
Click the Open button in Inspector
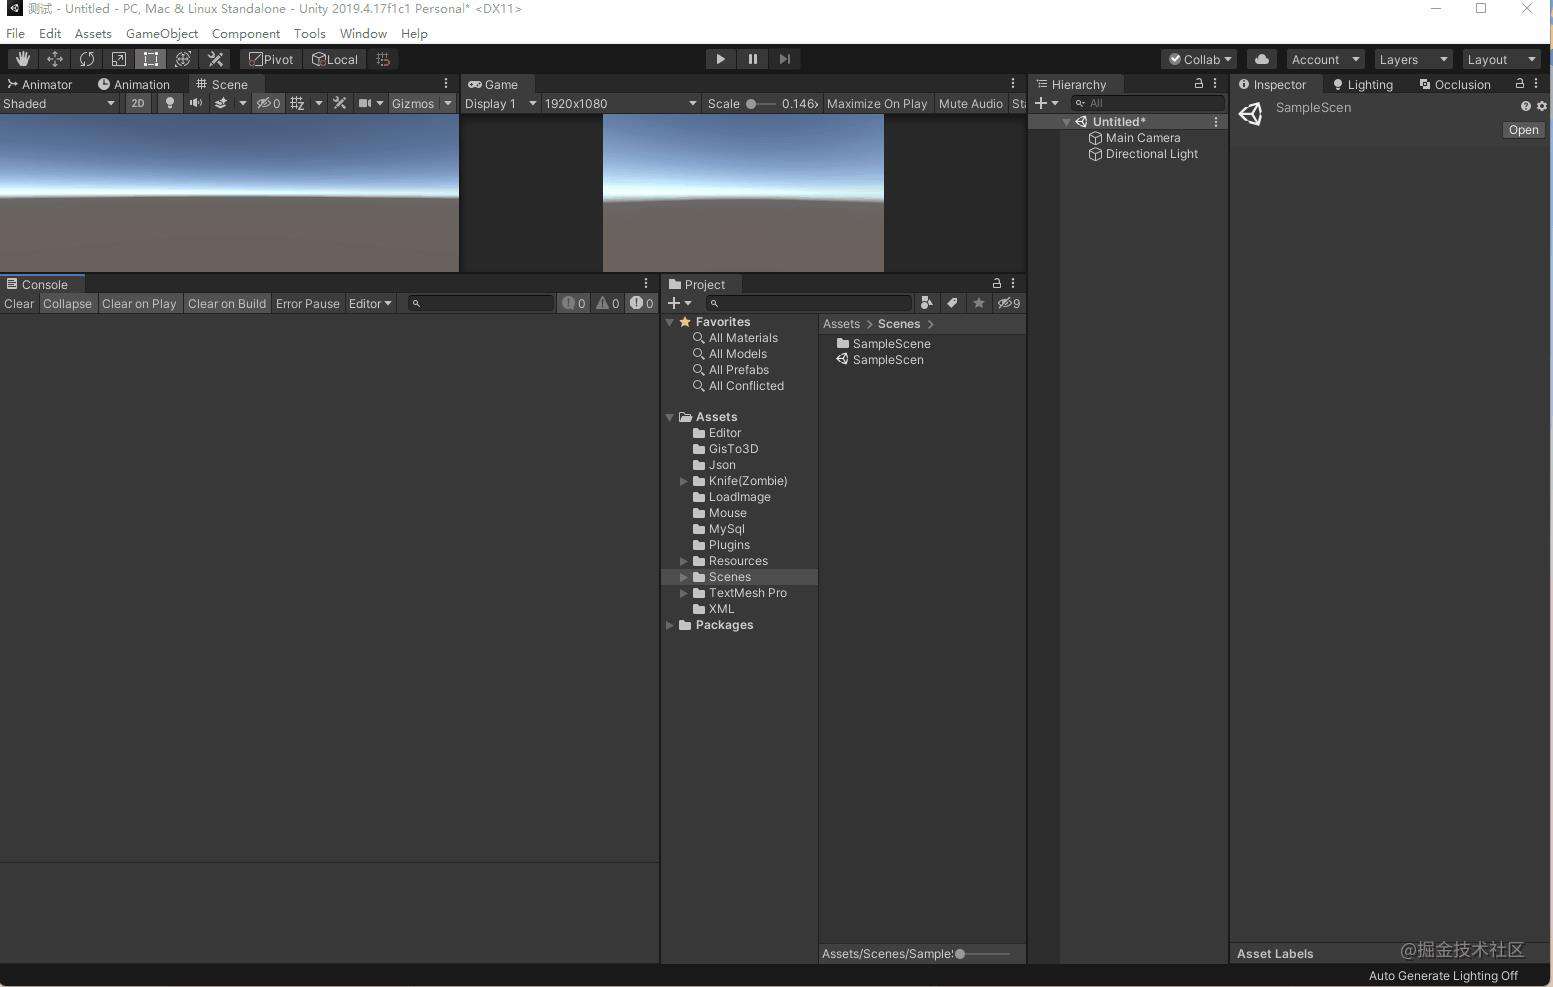pyautogui.click(x=1523, y=130)
